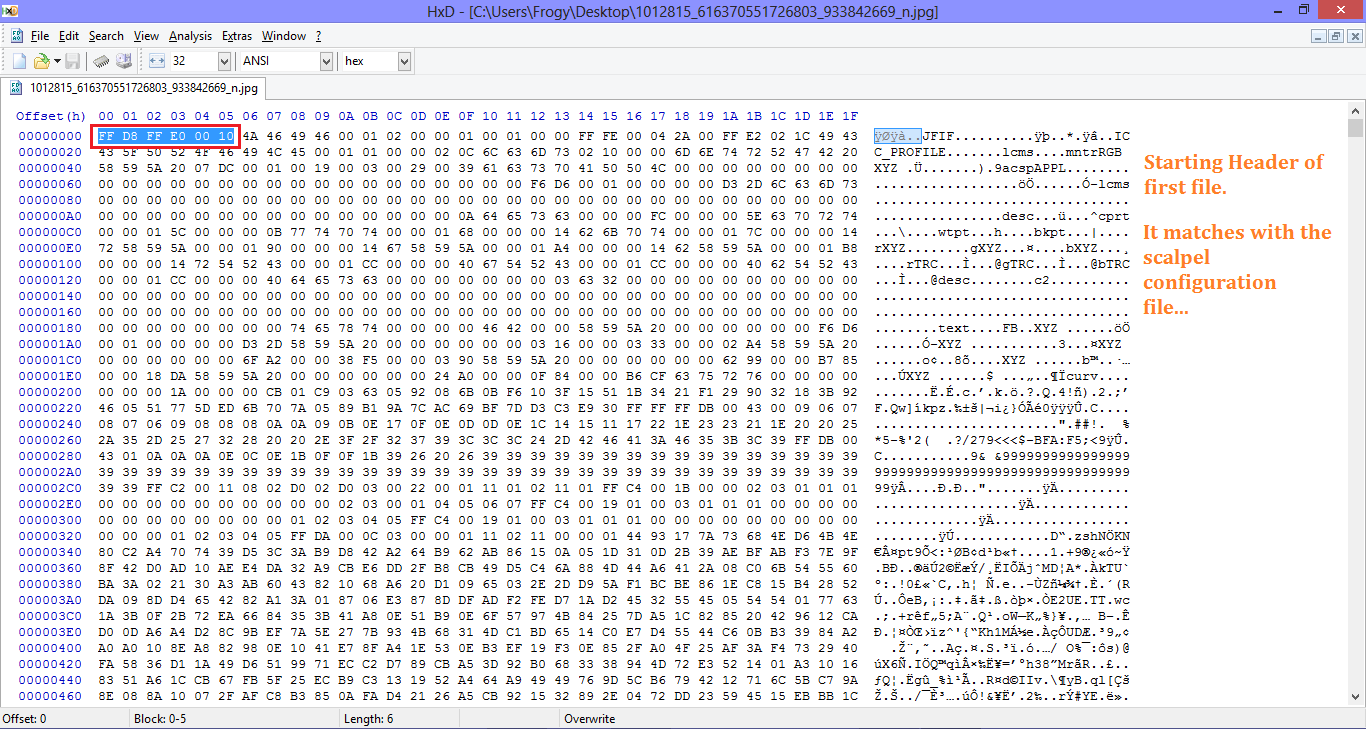
Task: Click the bytes-per-row width icon
Action: click(x=155, y=60)
